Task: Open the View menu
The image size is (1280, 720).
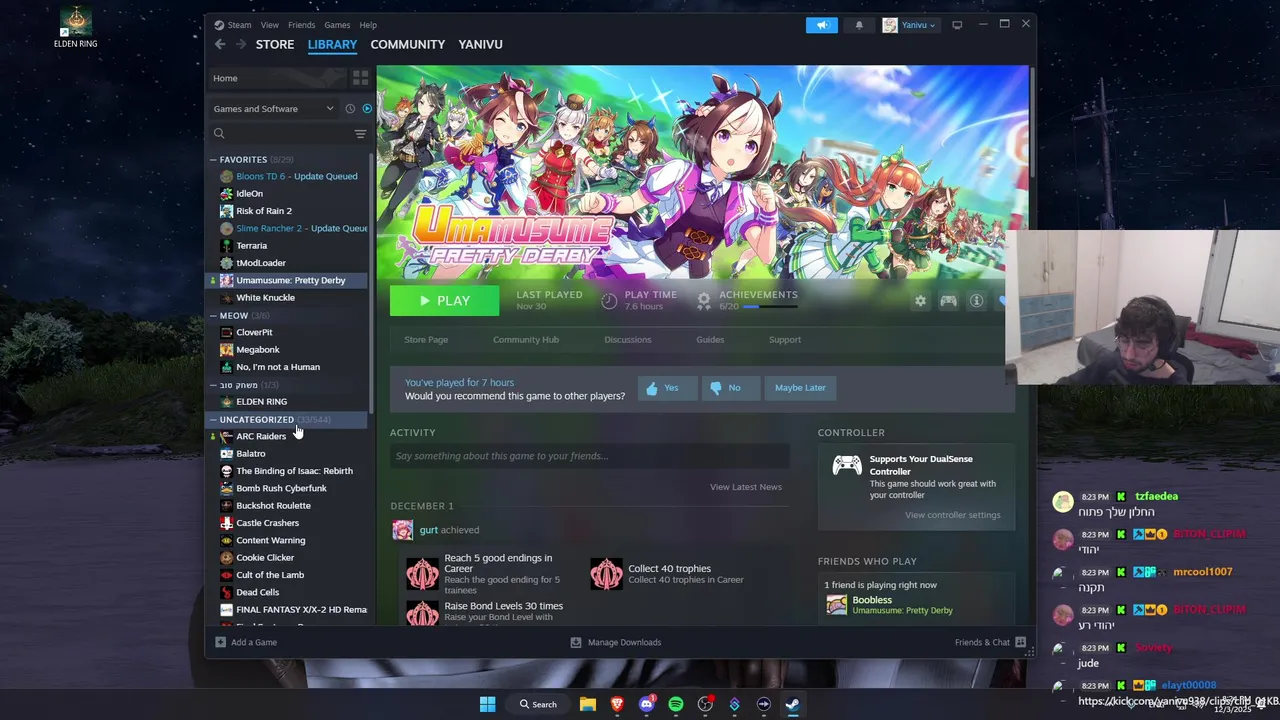Action: click(270, 25)
